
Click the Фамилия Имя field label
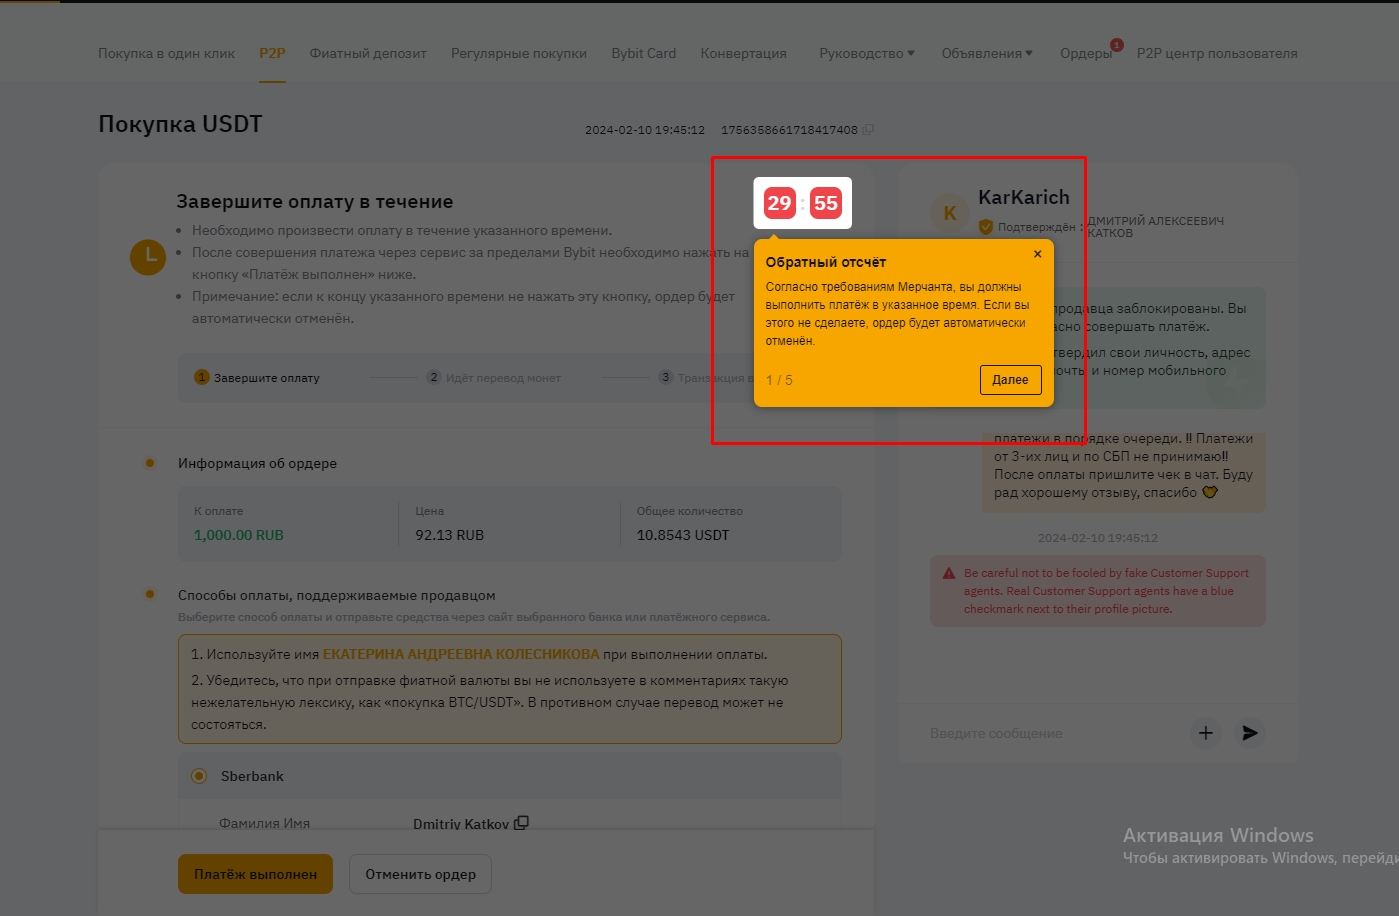[x=264, y=824]
